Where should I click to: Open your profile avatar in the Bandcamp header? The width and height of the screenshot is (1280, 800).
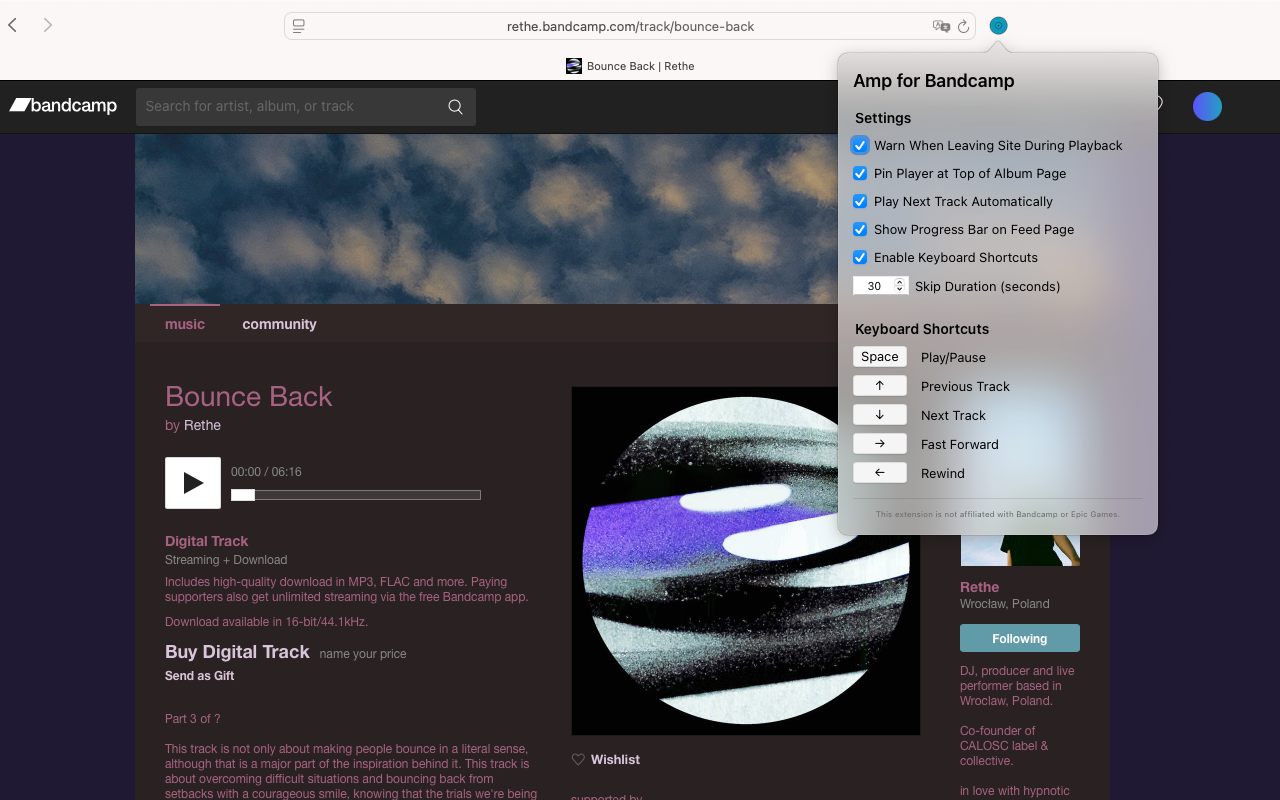tap(1207, 106)
